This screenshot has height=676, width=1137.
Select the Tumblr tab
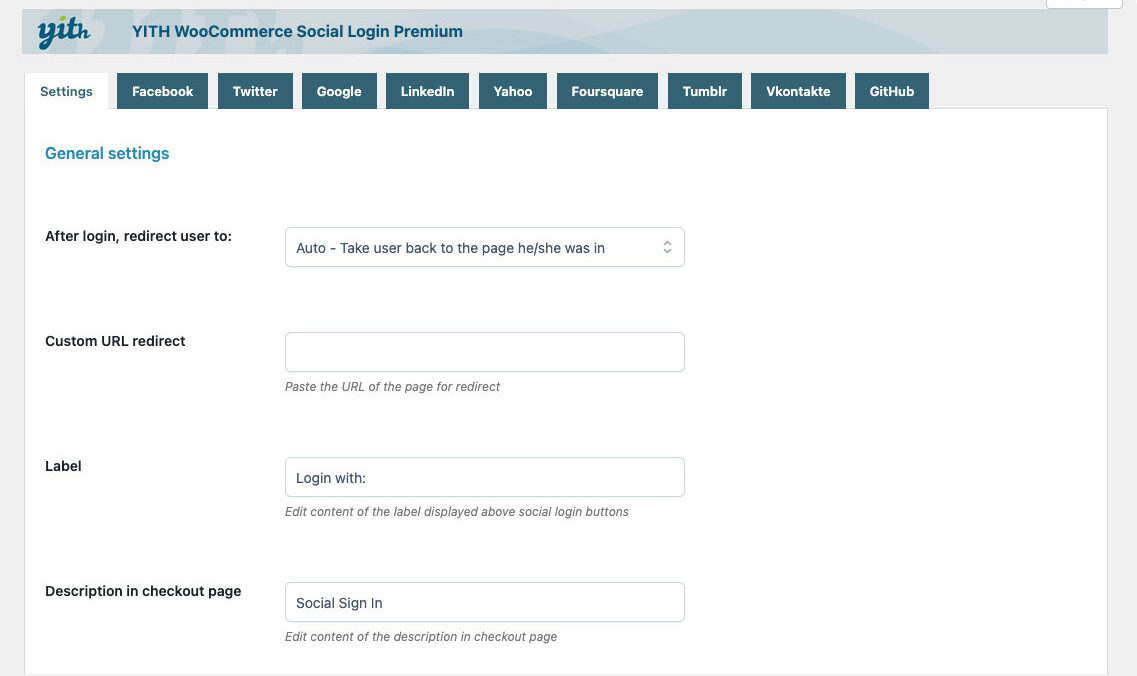pyautogui.click(x=705, y=91)
